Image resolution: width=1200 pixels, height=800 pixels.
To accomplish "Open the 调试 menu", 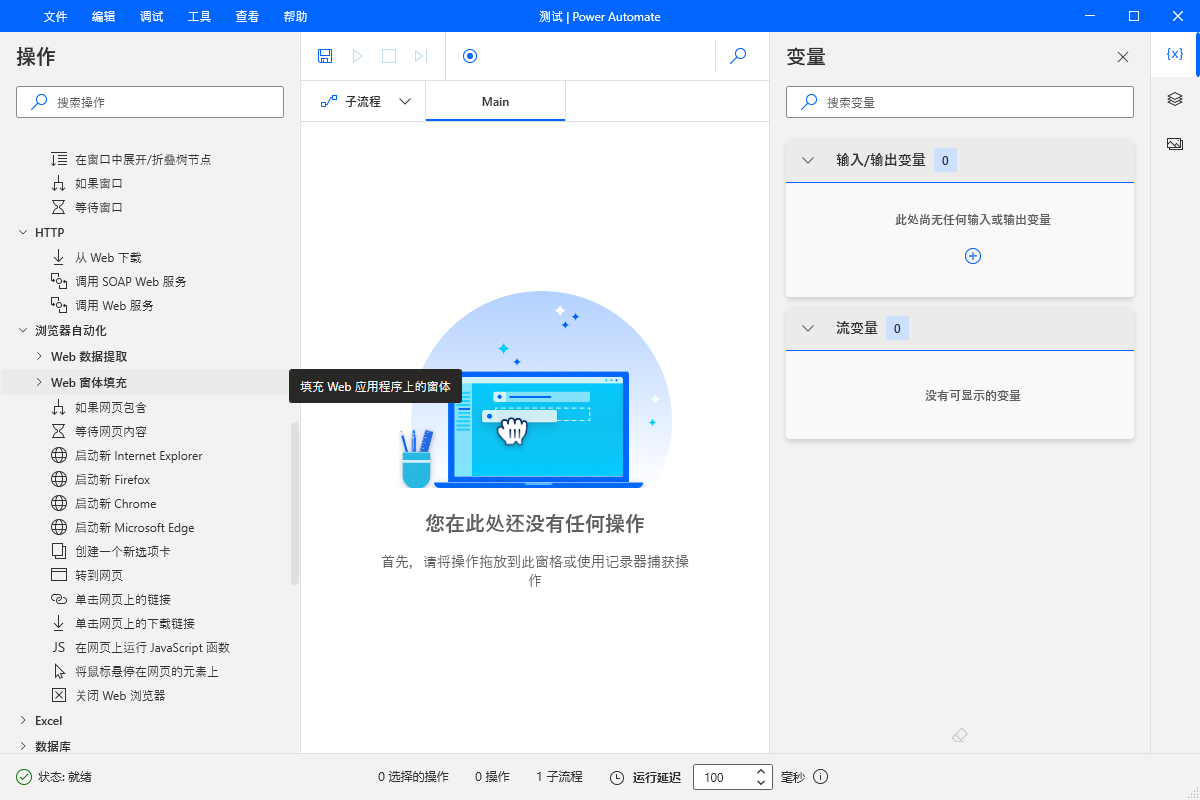I will click(152, 16).
